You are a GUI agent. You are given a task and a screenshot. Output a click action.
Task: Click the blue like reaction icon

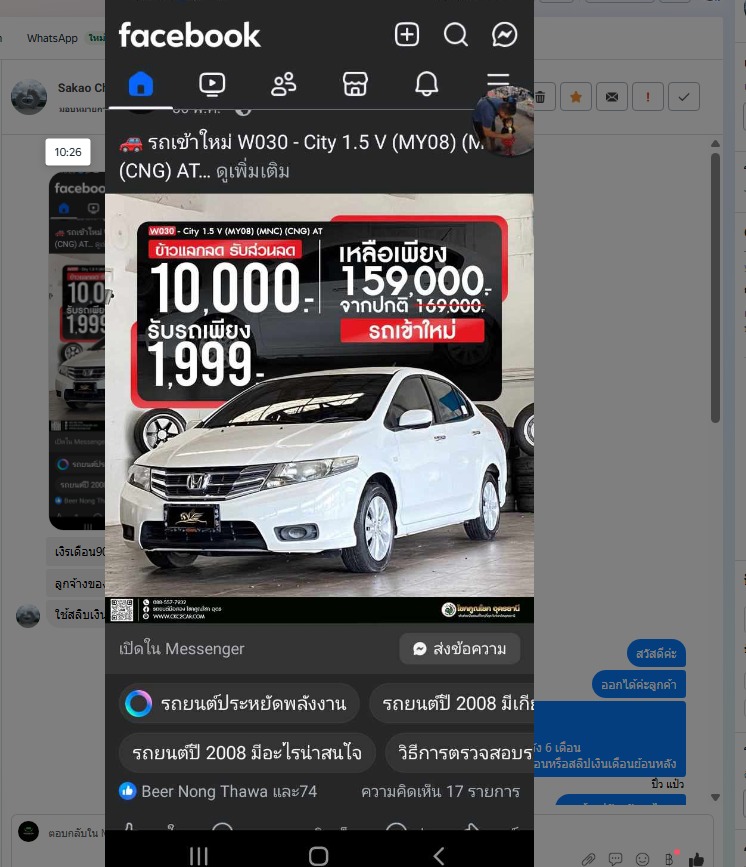click(x=127, y=791)
